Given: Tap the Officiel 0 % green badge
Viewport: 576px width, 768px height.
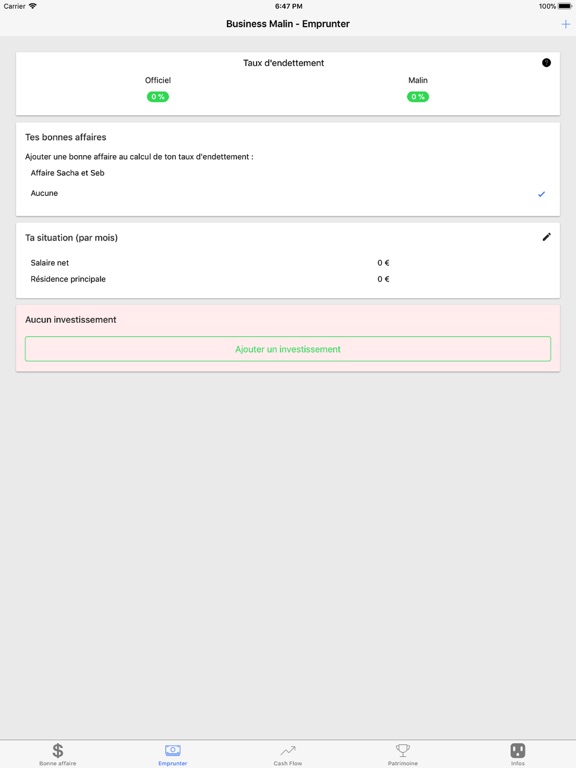Looking at the screenshot, I should point(158,97).
